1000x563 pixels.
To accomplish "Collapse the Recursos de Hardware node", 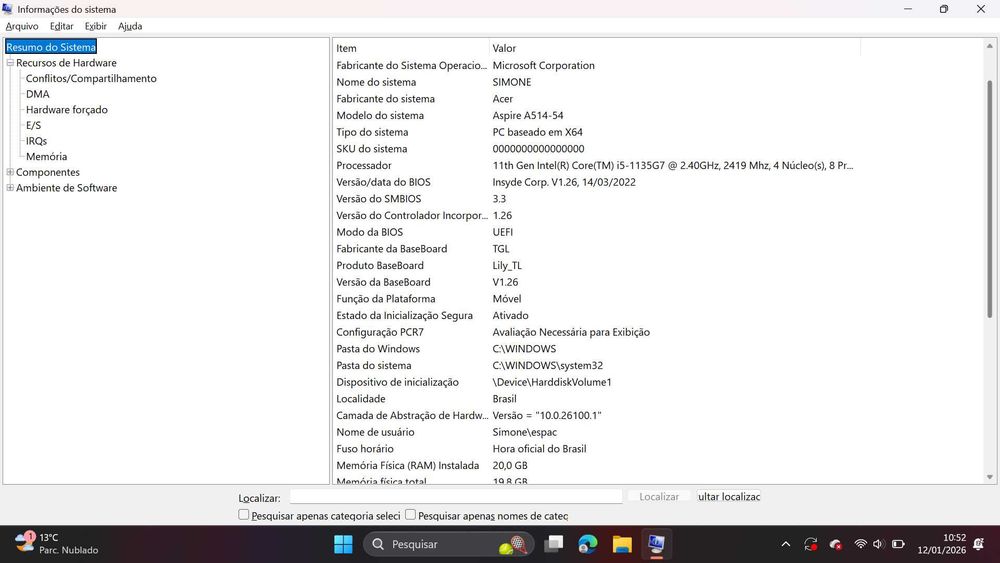I will click(10, 62).
